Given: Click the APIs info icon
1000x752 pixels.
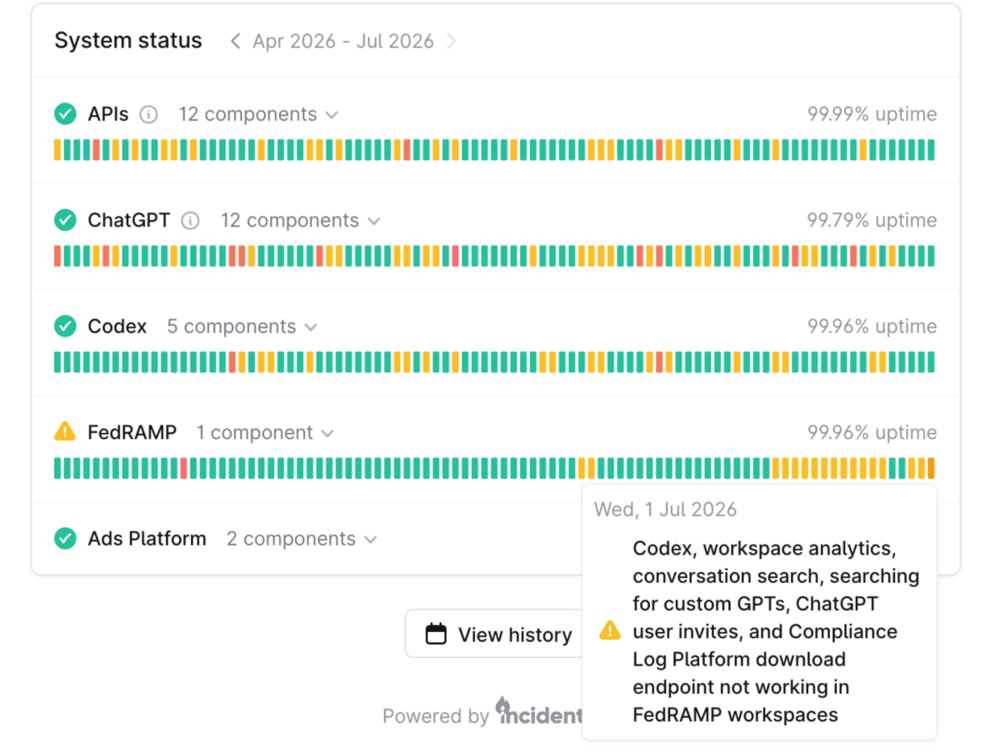Looking at the screenshot, I should (149, 114).
